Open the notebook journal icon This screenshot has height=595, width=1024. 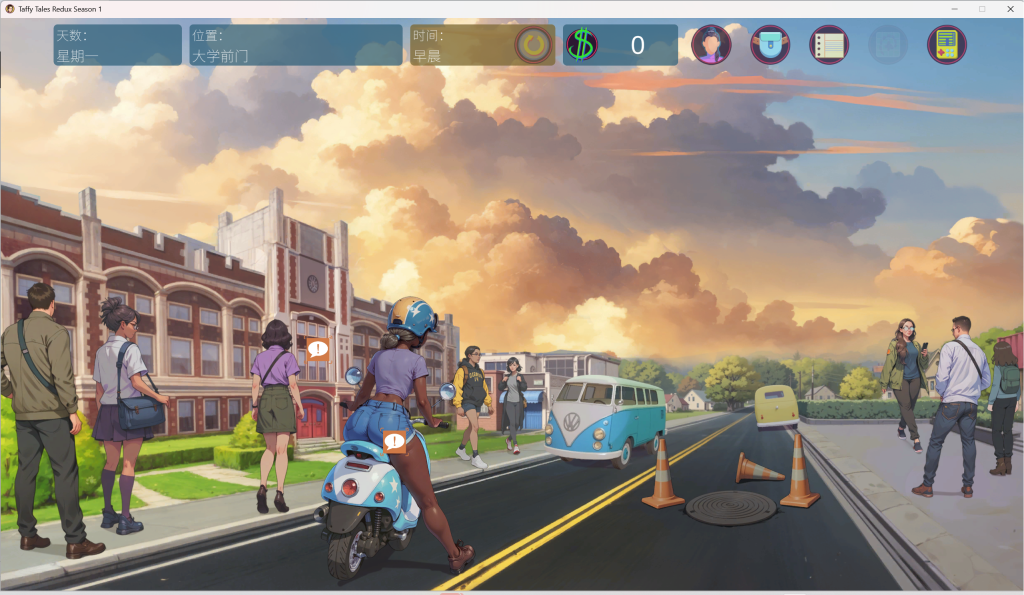coord(828,45)
